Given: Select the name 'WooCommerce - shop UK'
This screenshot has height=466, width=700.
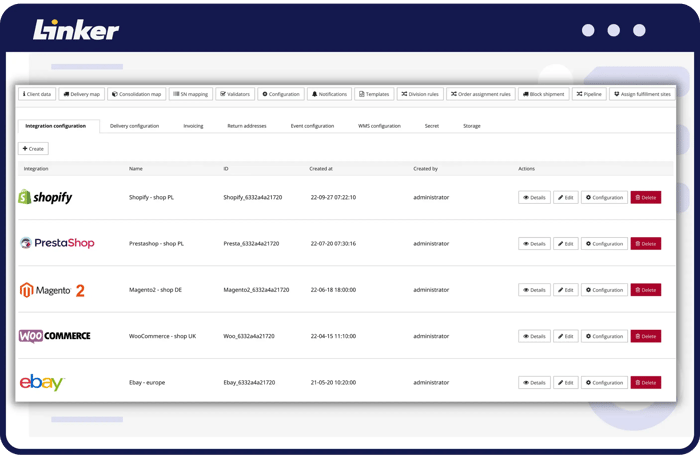Looking at the screenshot, I should 162,336.
